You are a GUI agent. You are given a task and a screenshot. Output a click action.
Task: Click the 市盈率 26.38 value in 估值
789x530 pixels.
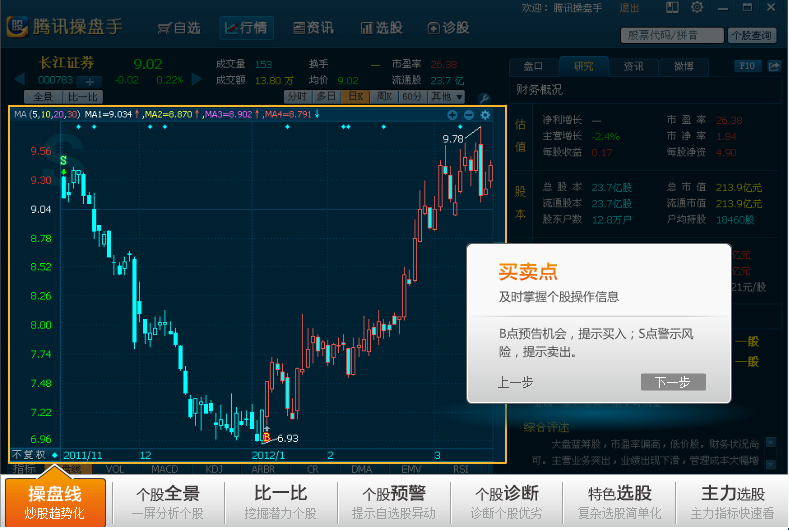729,120
